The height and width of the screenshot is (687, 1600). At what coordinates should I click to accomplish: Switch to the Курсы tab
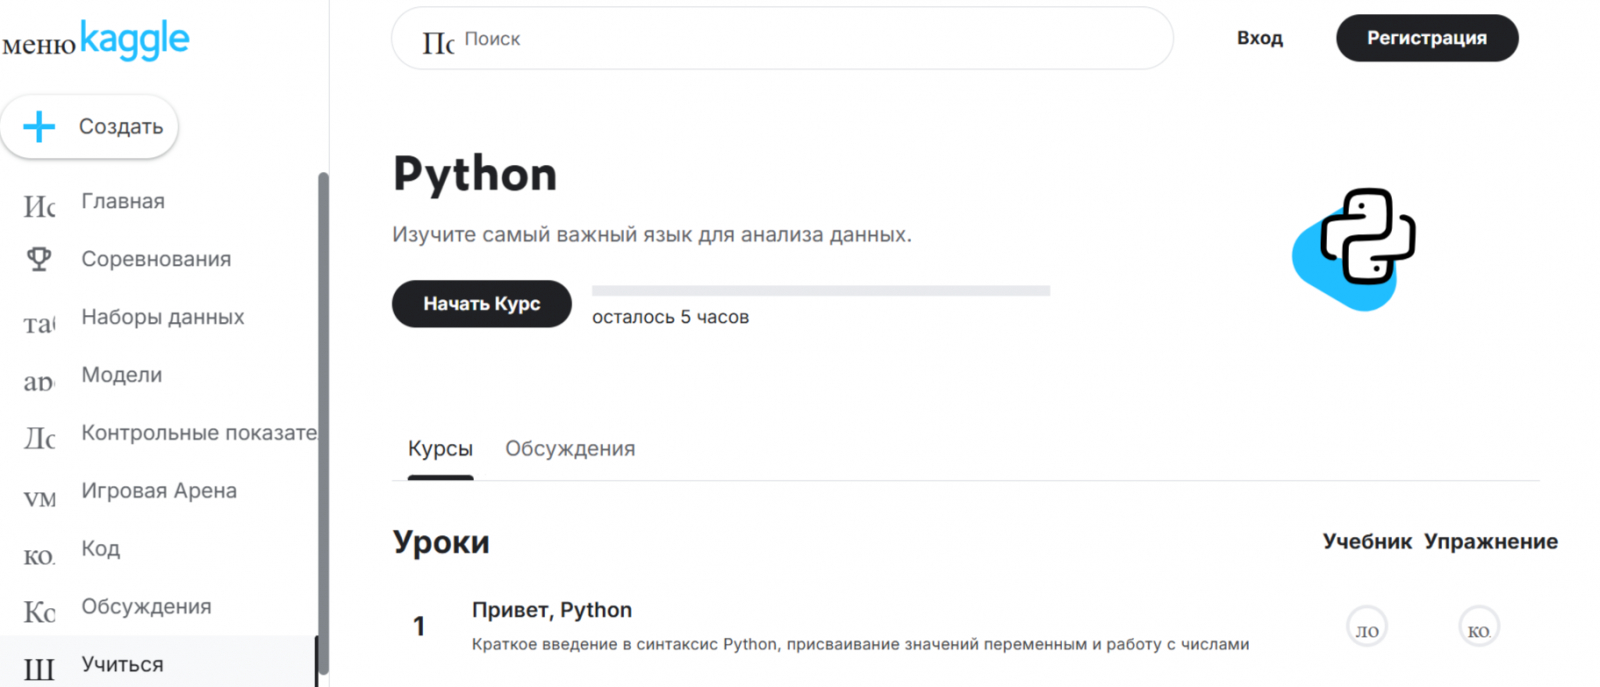[x=440, y=449]
